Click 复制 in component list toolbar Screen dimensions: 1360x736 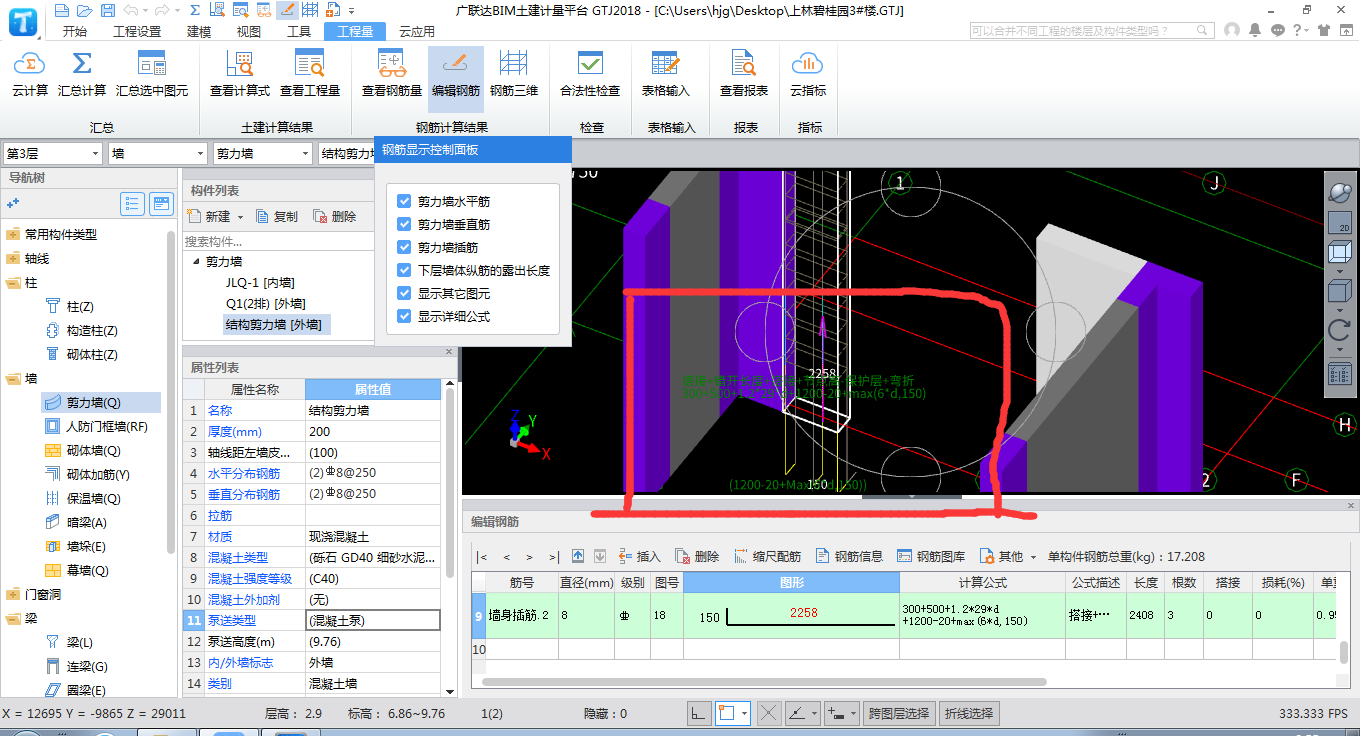pos(276,217)
